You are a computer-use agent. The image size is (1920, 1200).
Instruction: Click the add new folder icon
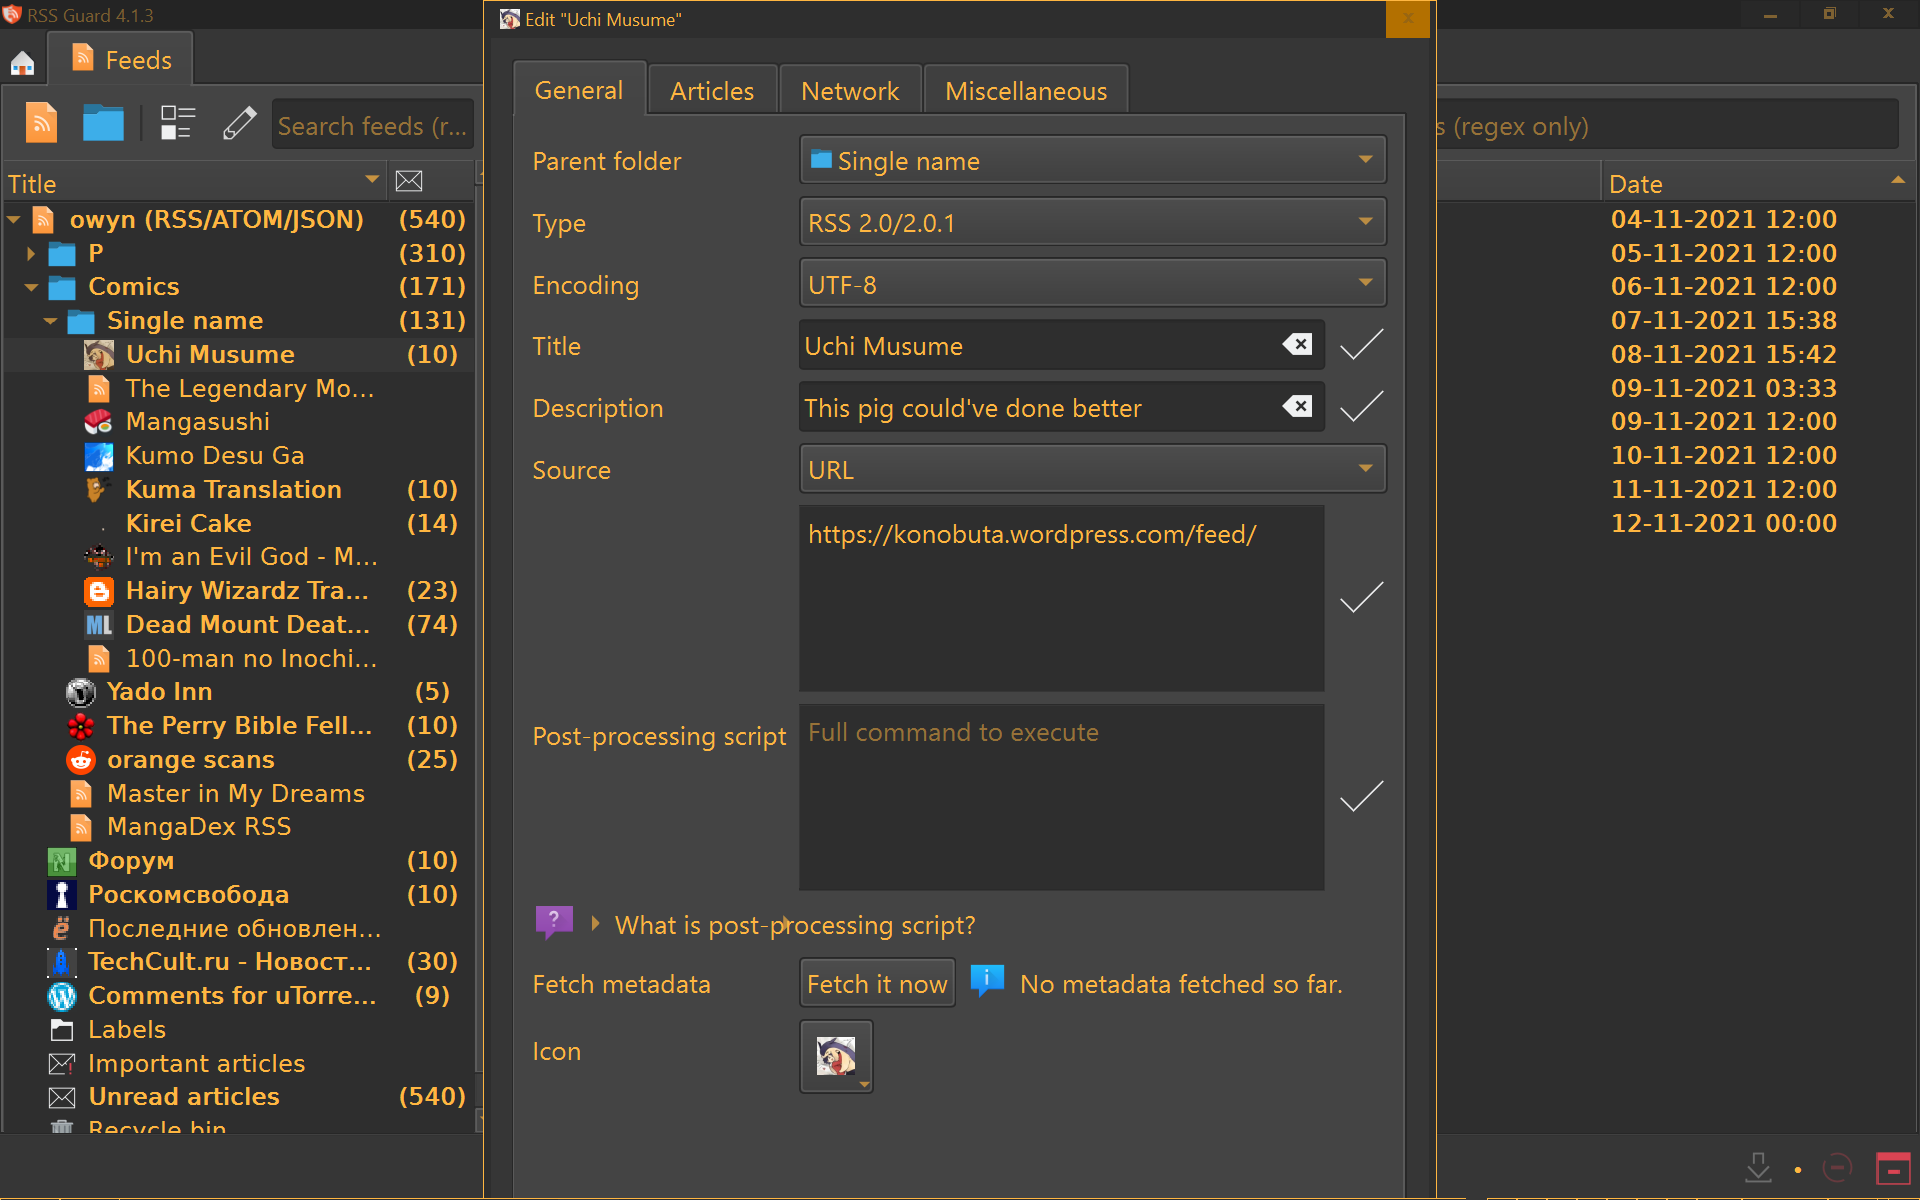pos(103,124)
